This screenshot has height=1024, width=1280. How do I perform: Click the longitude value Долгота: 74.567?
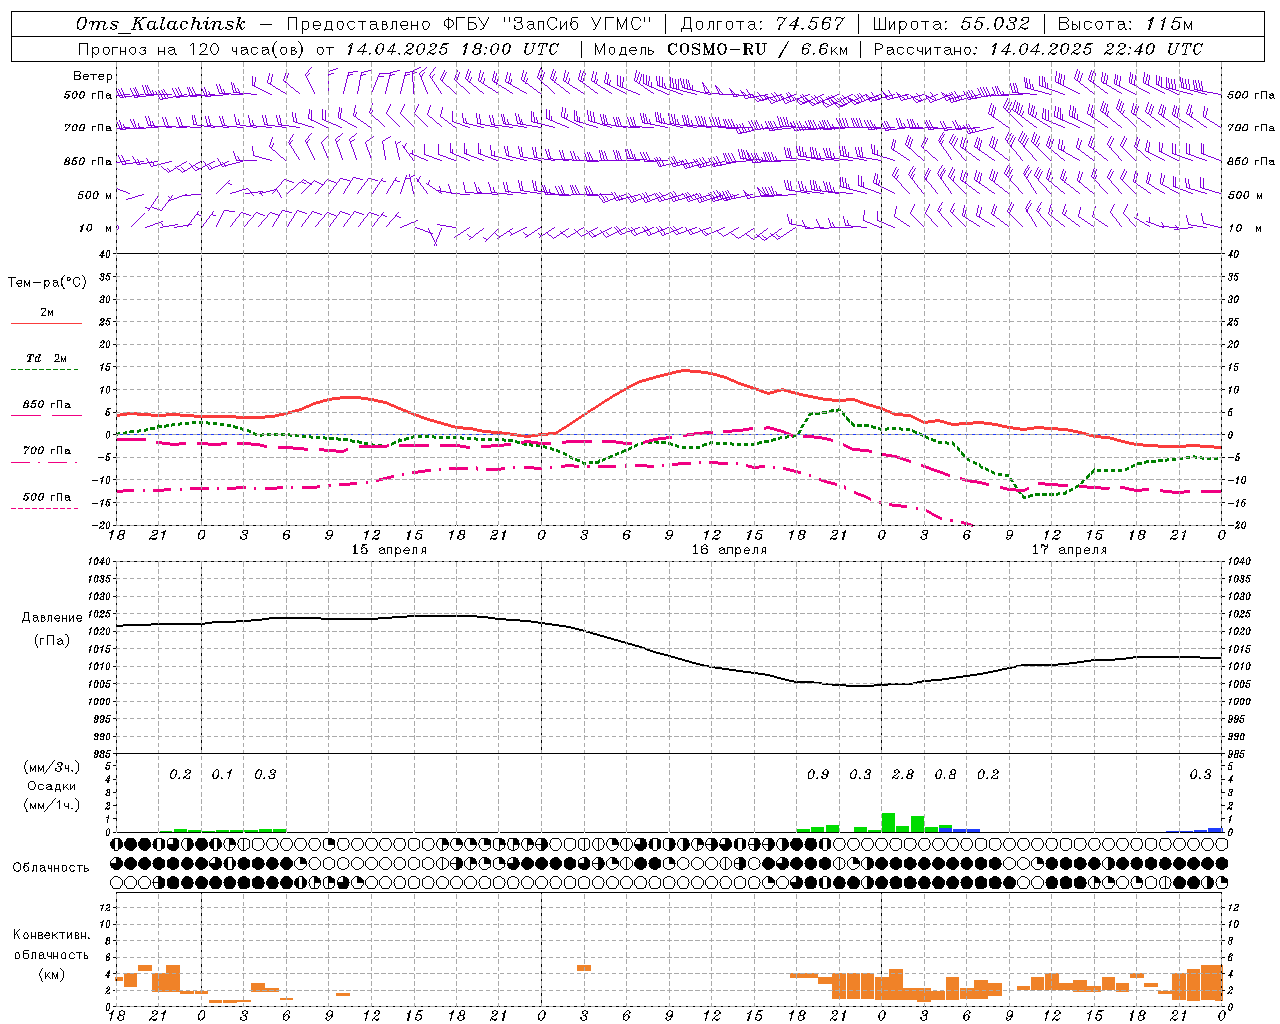coord(762,24)
